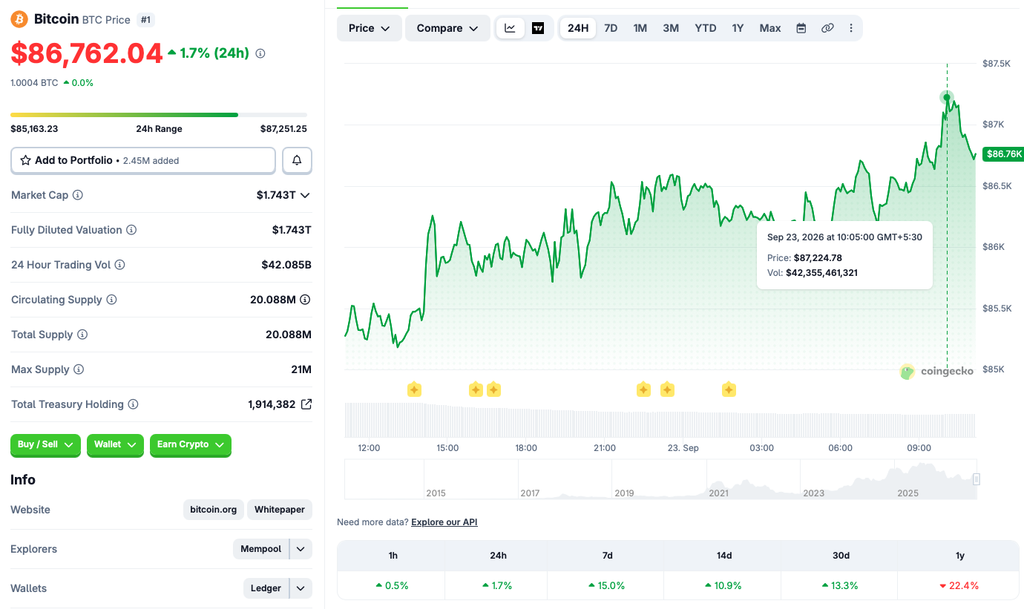Expand the Explorers dropdown arrow

300,549
